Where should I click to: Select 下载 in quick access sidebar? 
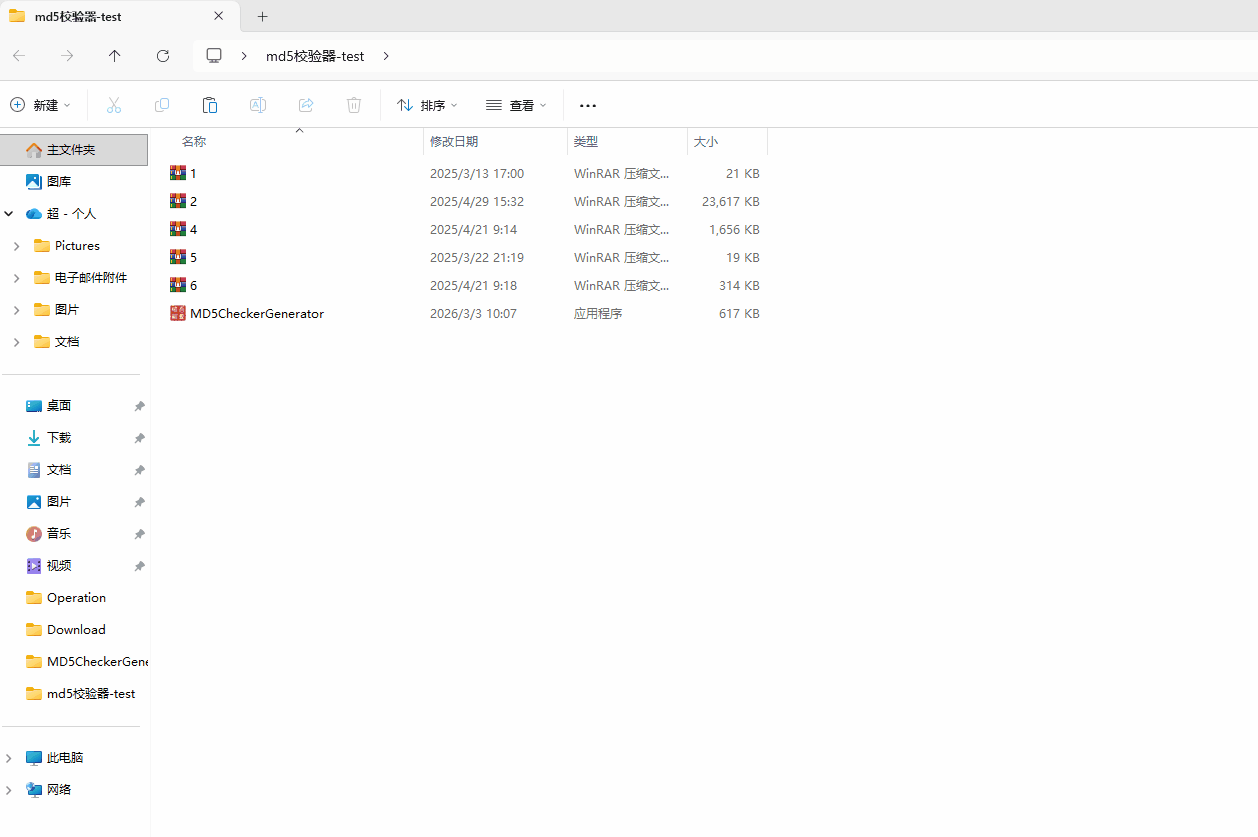click(59, 438)
